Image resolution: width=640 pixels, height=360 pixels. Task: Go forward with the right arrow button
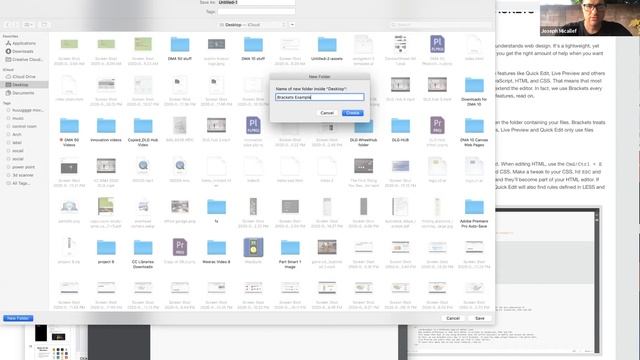point(16,25)
